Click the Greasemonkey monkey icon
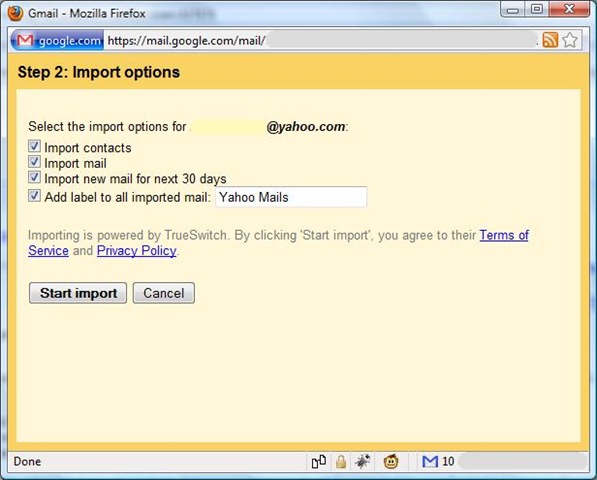Viewport: 597px width, 480px height. 391,461
